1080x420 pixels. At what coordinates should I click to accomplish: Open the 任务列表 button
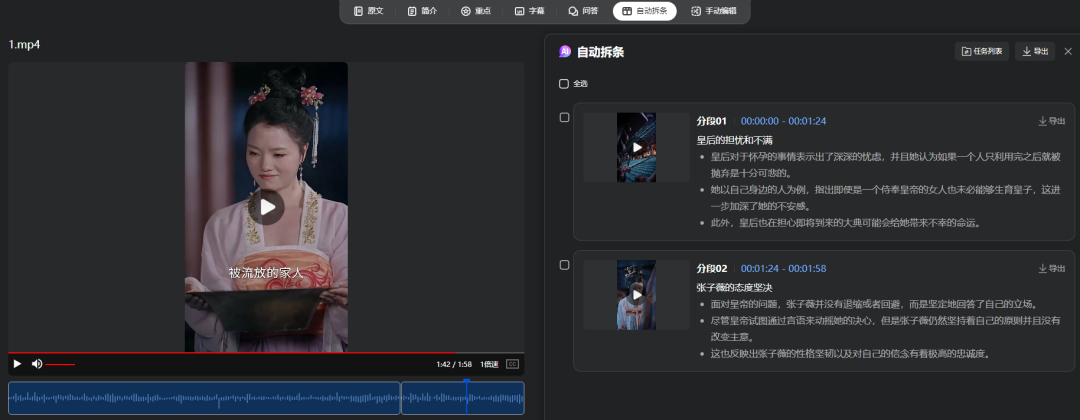click(x=982, y=51)
